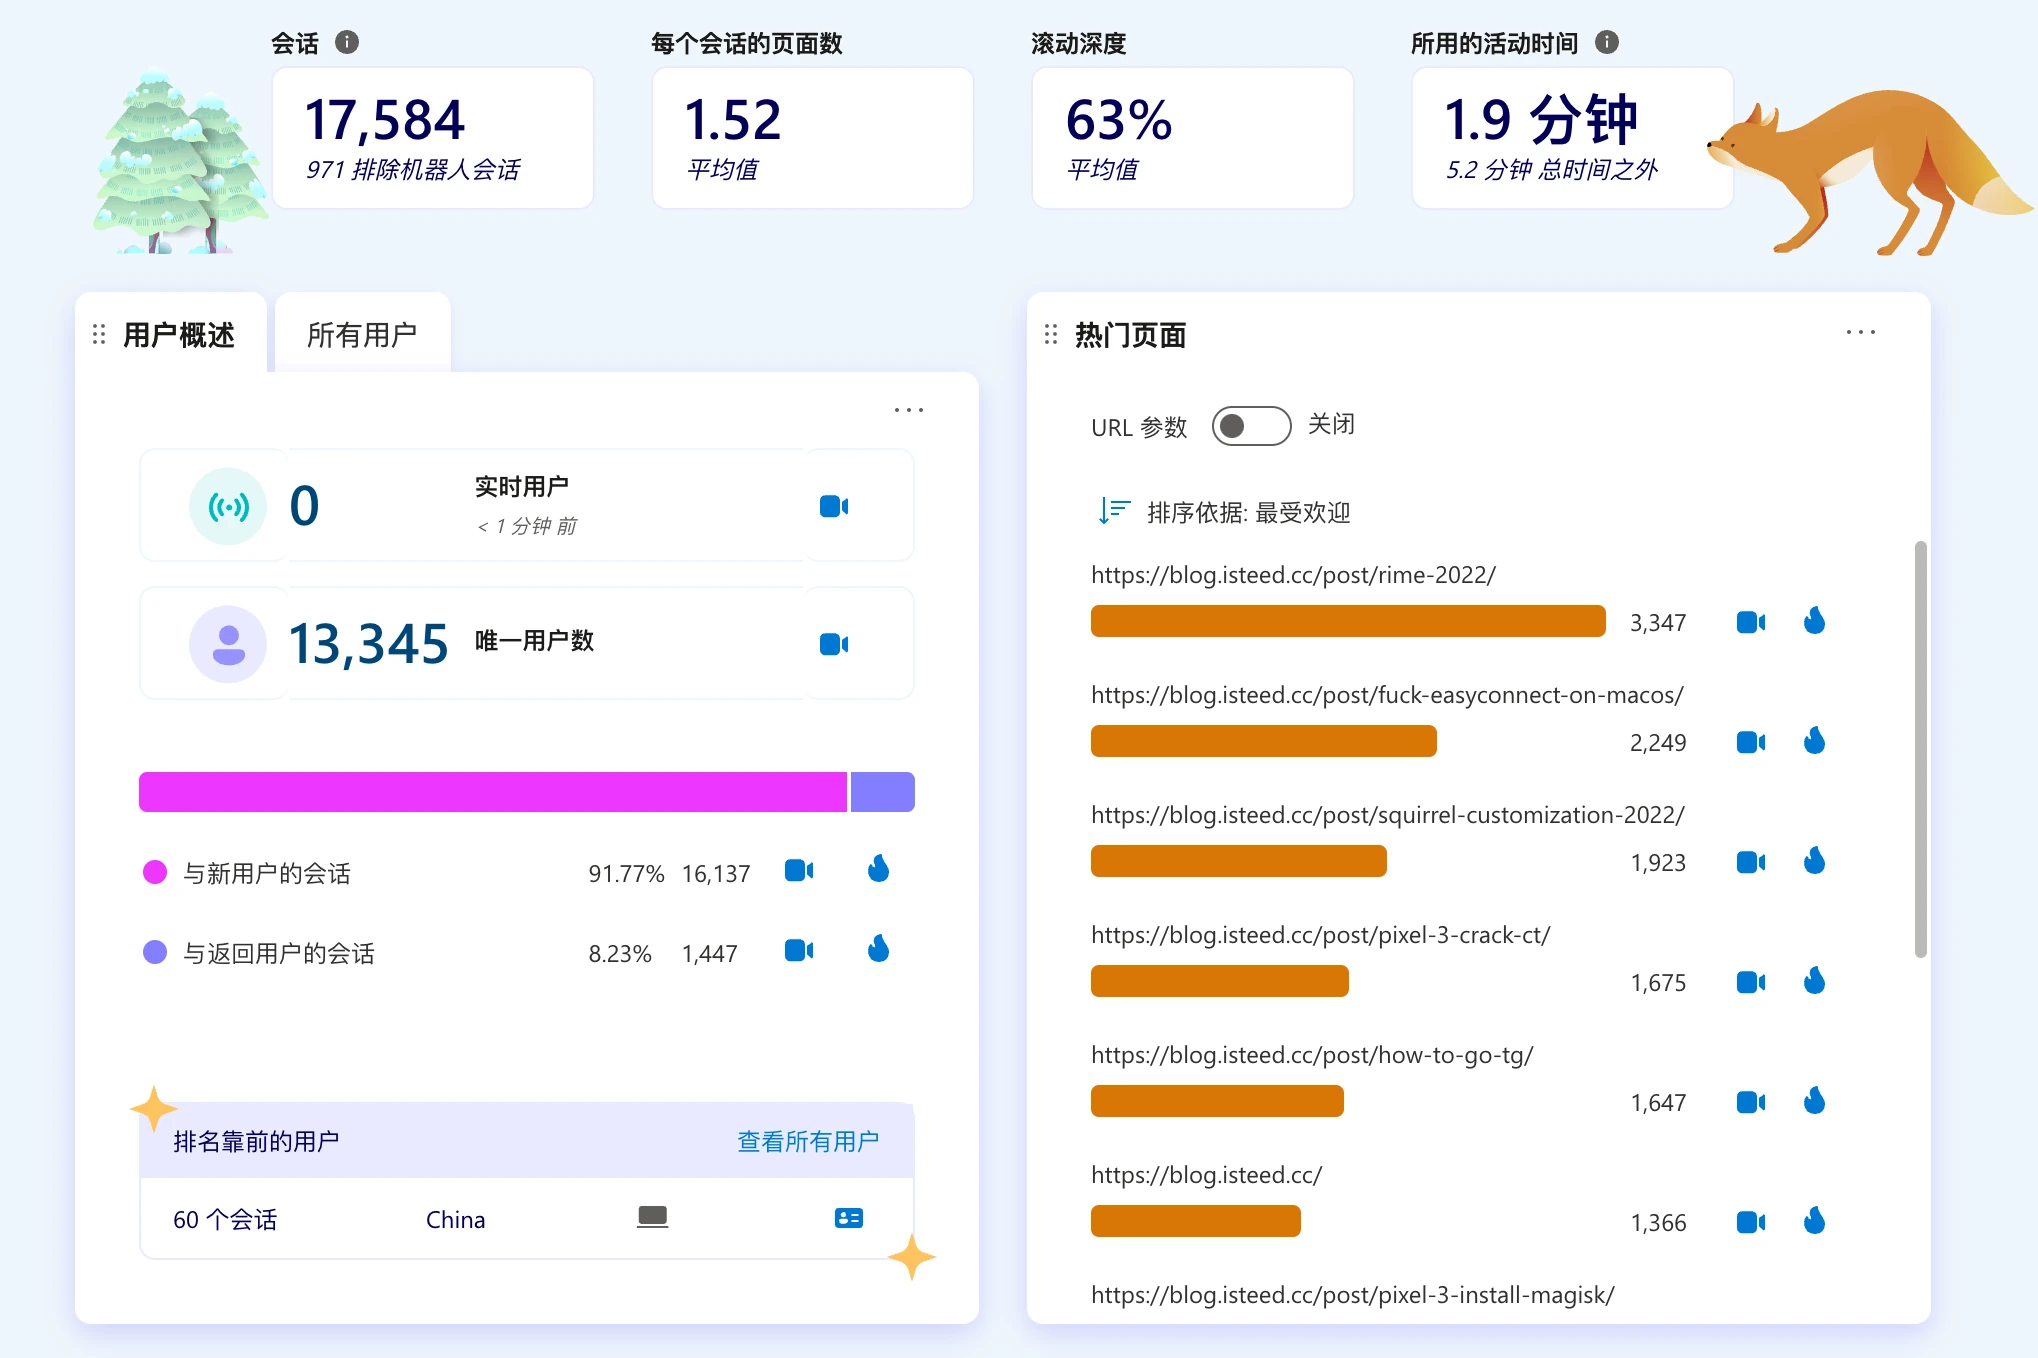The height and width of the screenshot is (1358, 2038).
Task: Open recordings icon beside 唯一用户数
Action: pyautogui.click(x=833, y=644)
